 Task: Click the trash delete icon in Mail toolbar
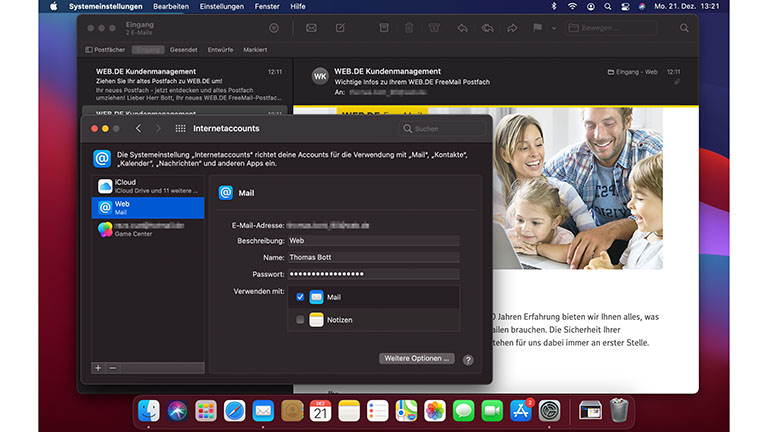(x=407, y=28)
